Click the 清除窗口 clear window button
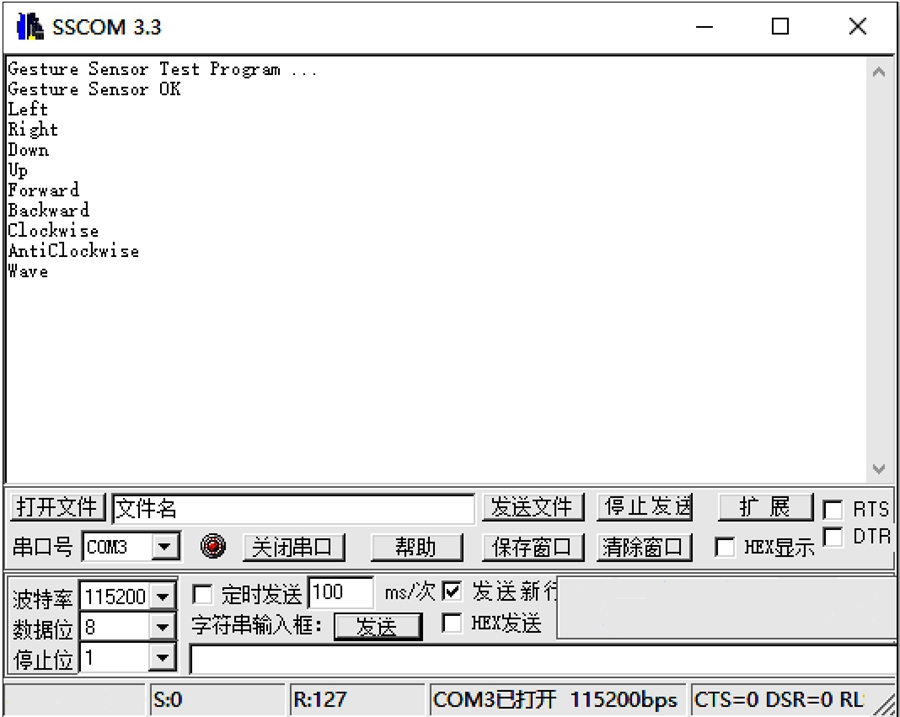Screen dimensions: 900x717 [645, 547]
